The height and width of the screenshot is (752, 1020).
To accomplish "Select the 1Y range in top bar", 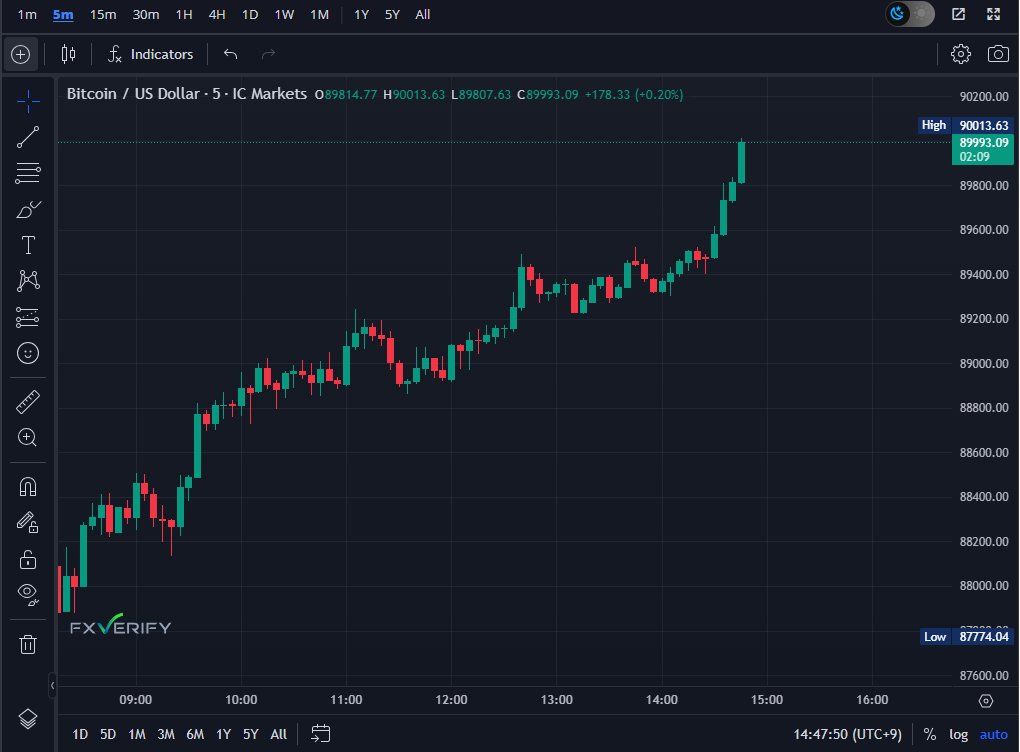I will (x=362, y=14).
